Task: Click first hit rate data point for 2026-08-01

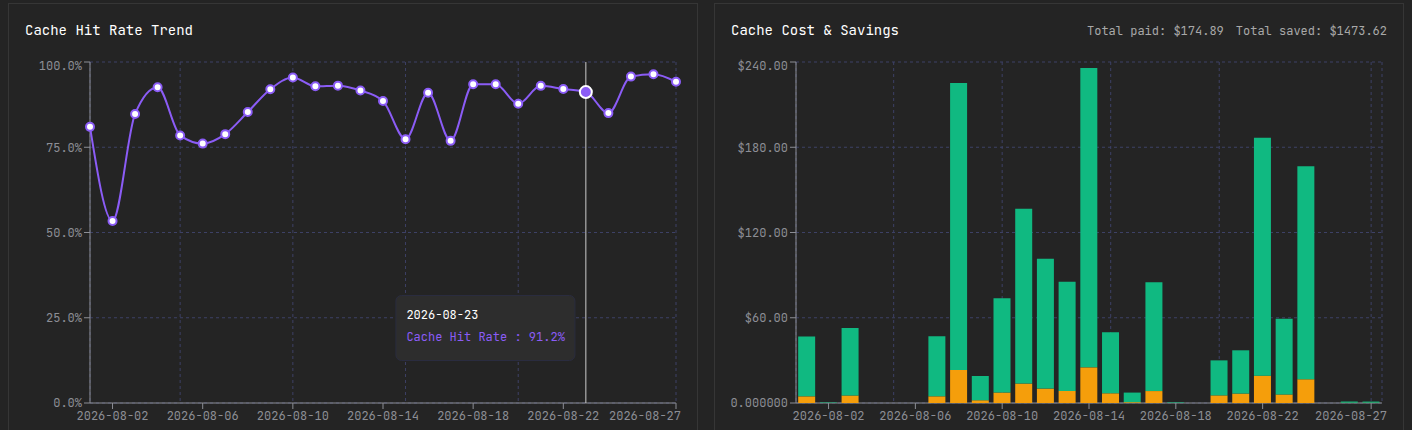Action: 90,127
